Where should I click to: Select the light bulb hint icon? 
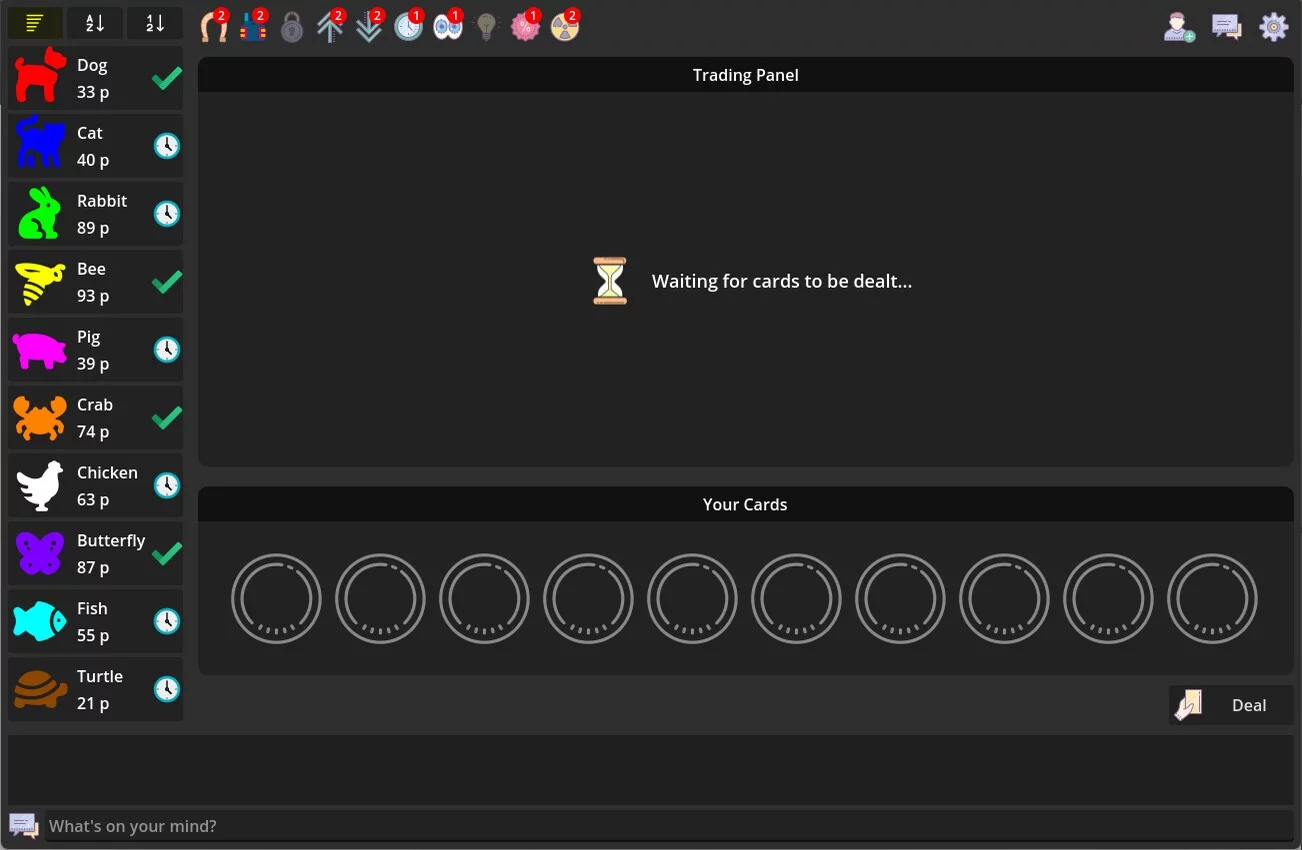click(x=486, y=27)
